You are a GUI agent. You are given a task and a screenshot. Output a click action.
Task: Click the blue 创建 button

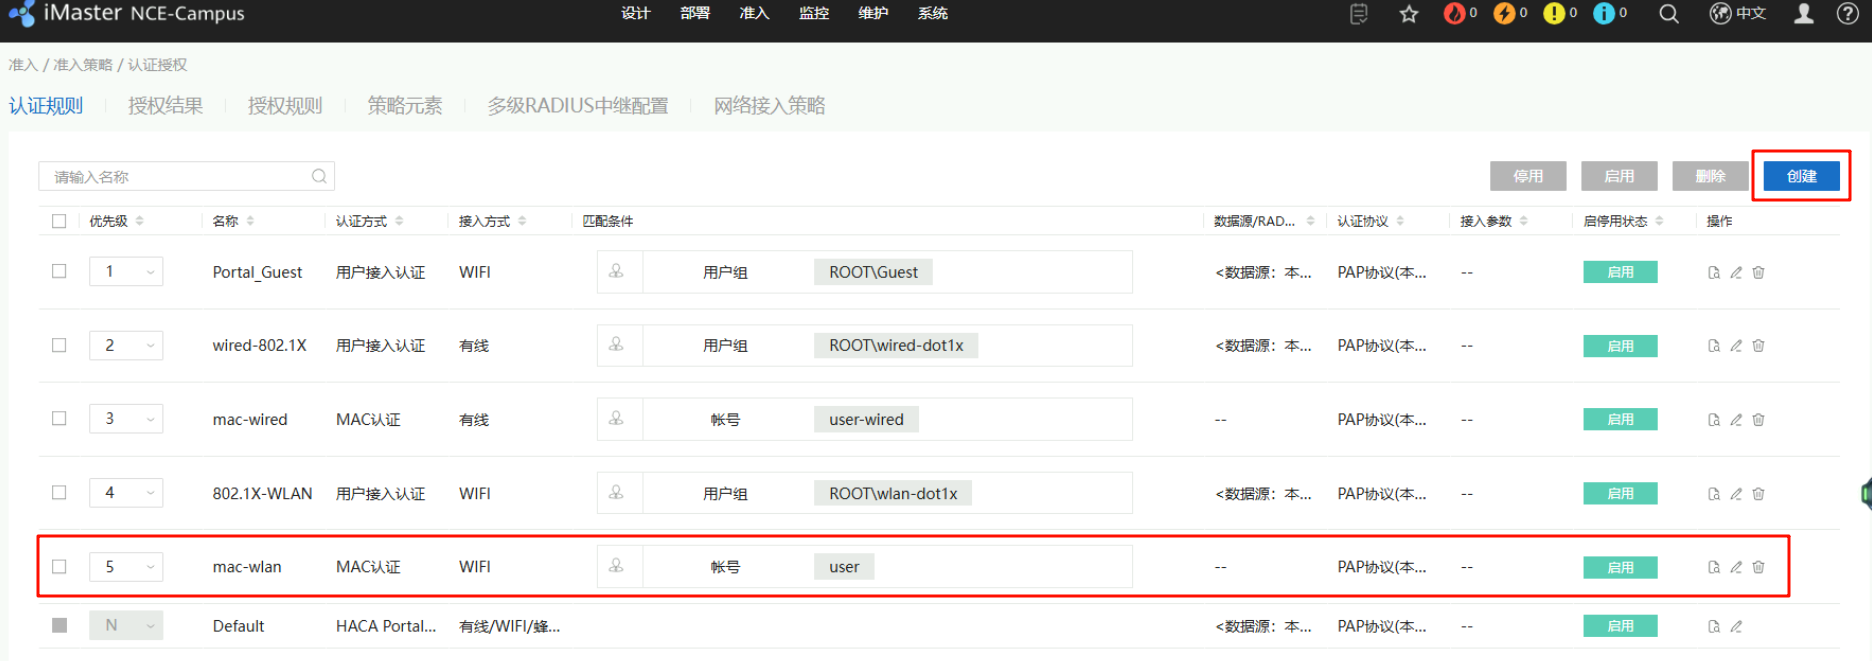pos(1801,176)
